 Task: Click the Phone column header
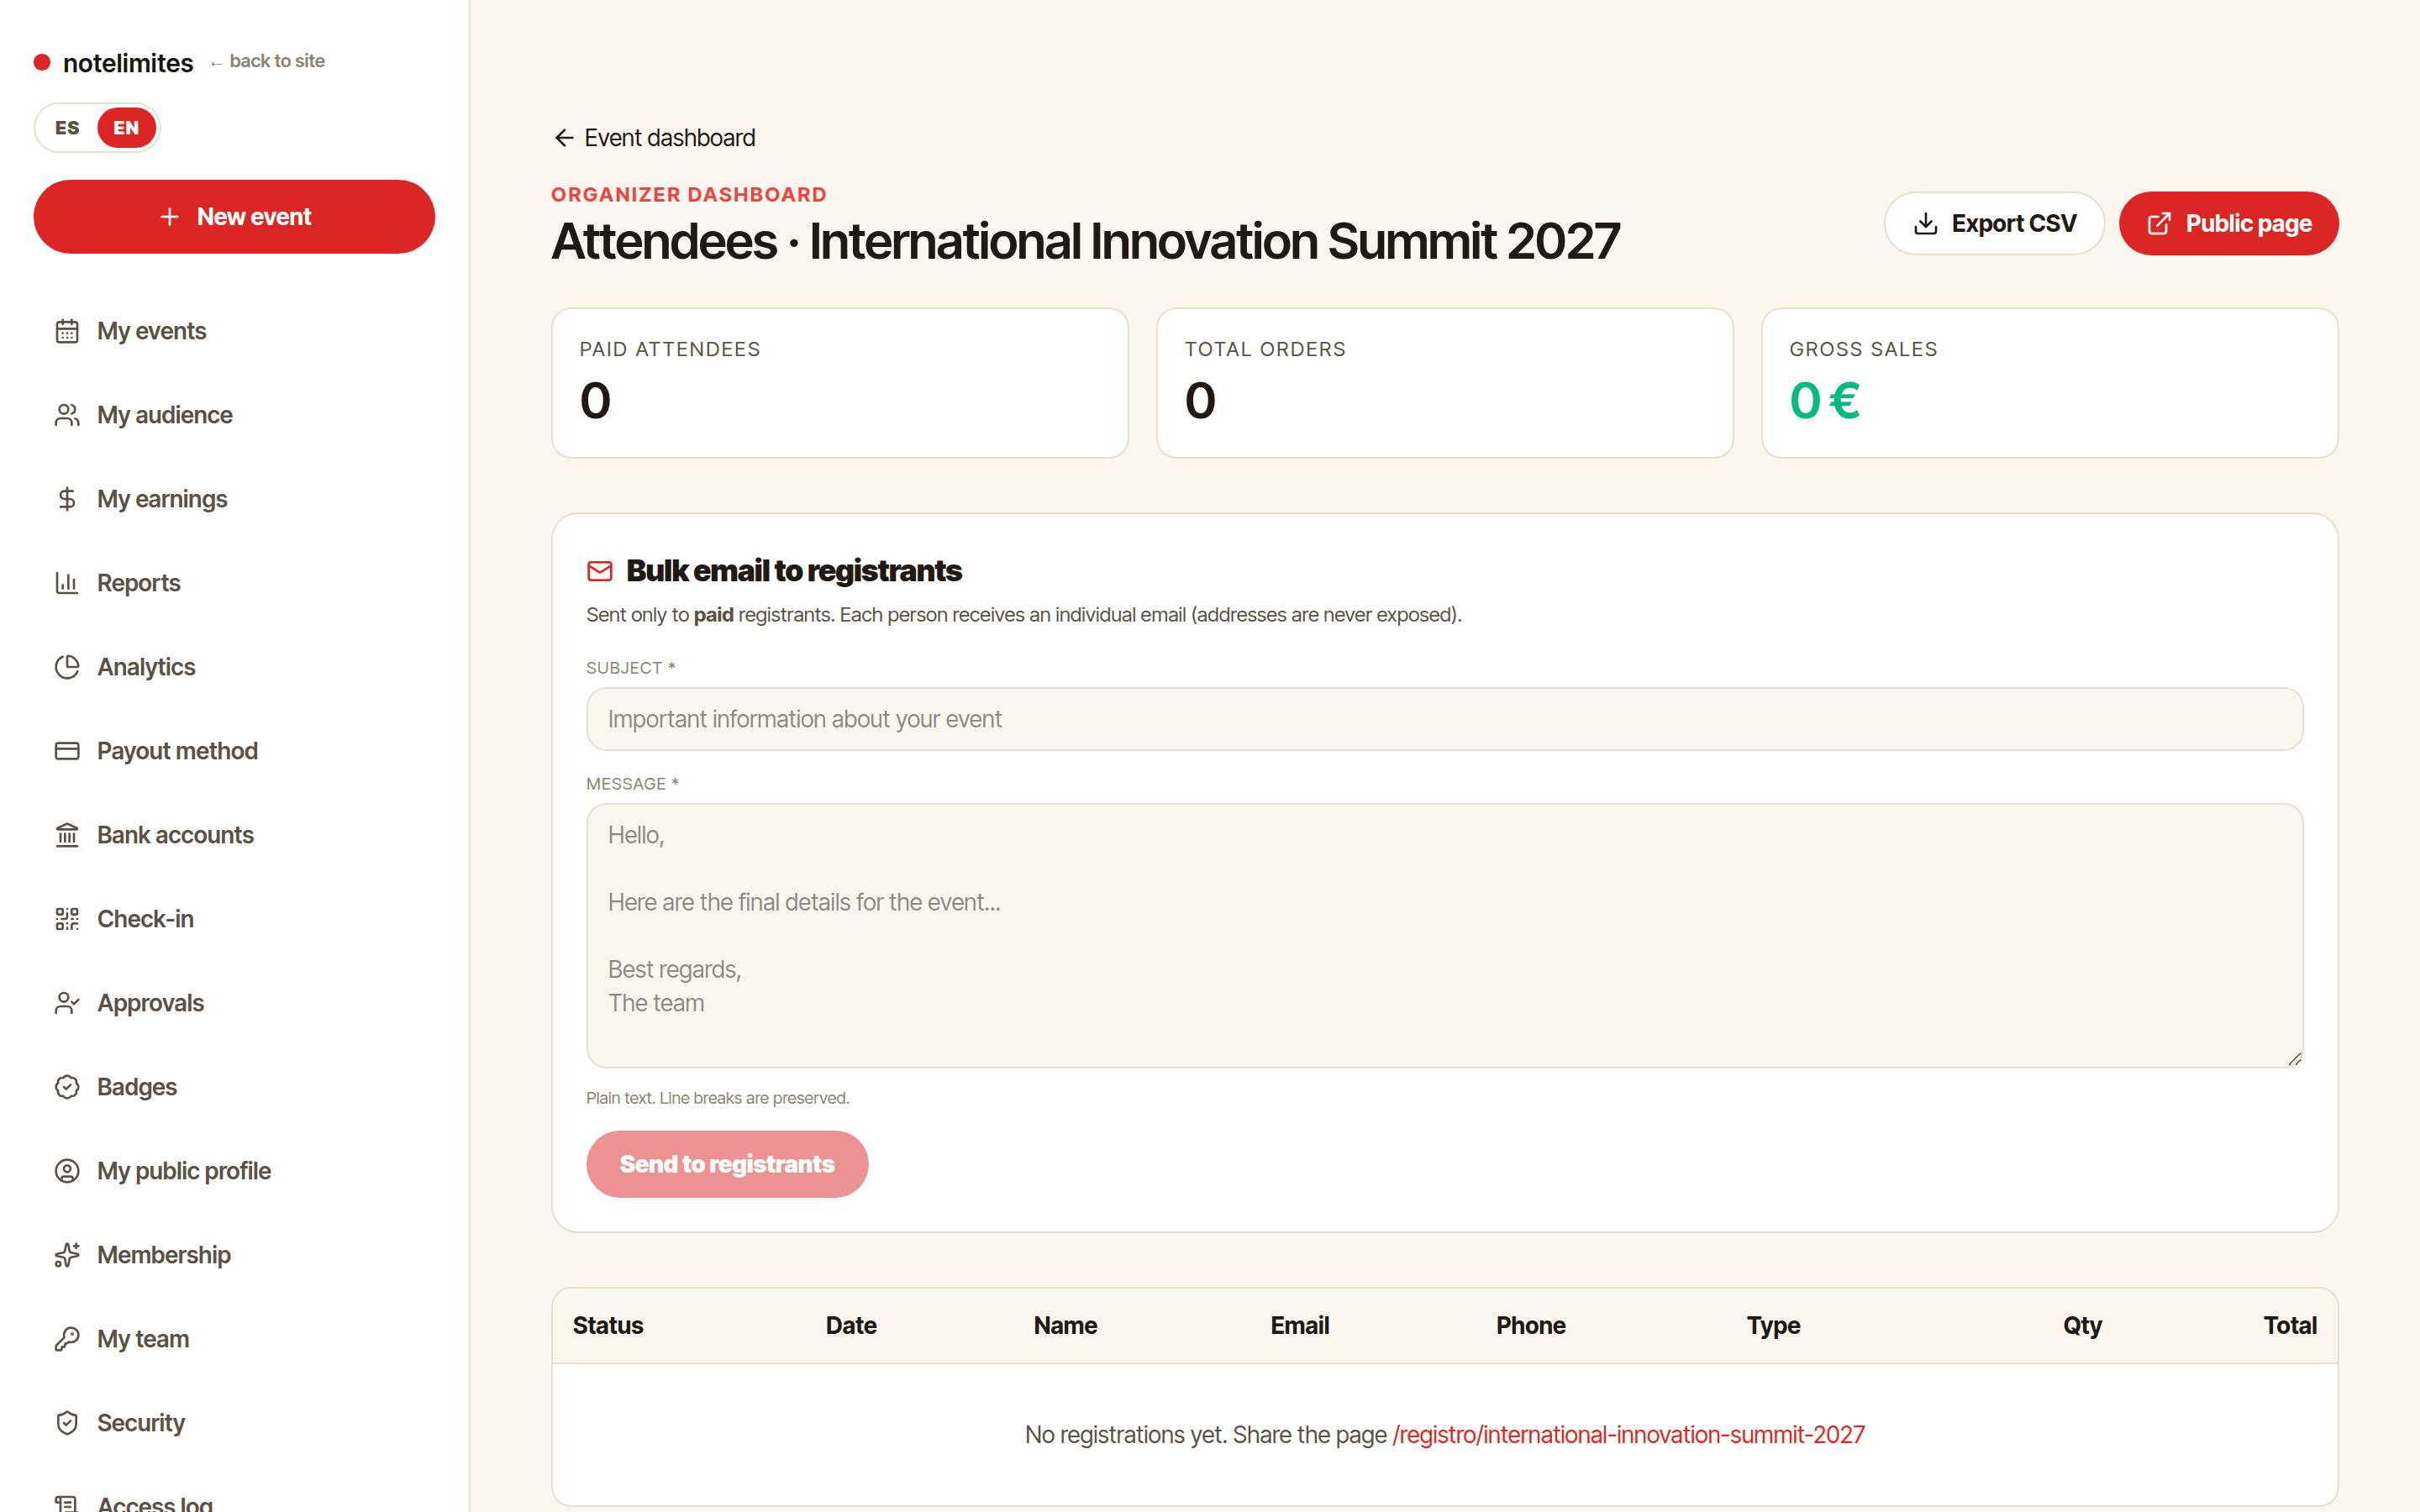(x=1531, y=1325)
